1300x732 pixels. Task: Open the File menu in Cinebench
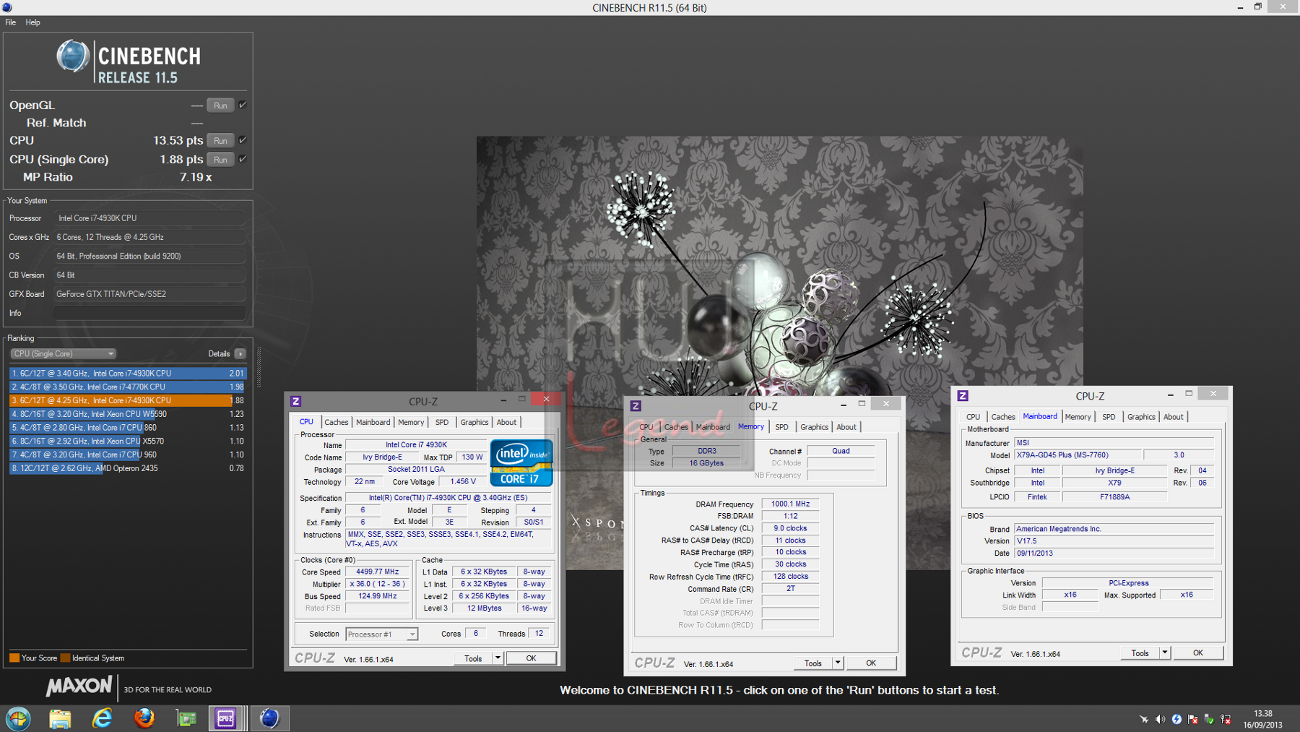11,22
